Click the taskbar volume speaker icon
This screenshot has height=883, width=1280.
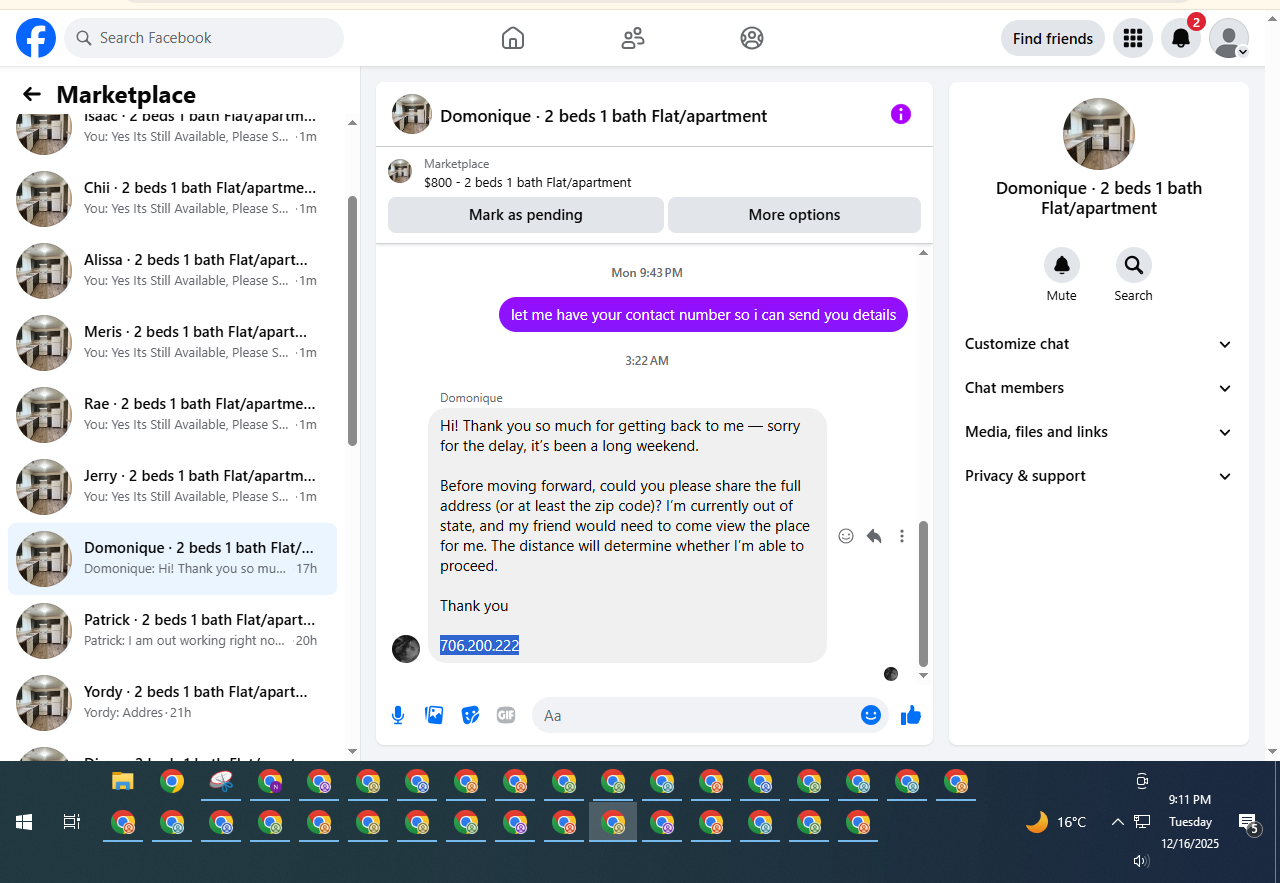coord(1141,860)
